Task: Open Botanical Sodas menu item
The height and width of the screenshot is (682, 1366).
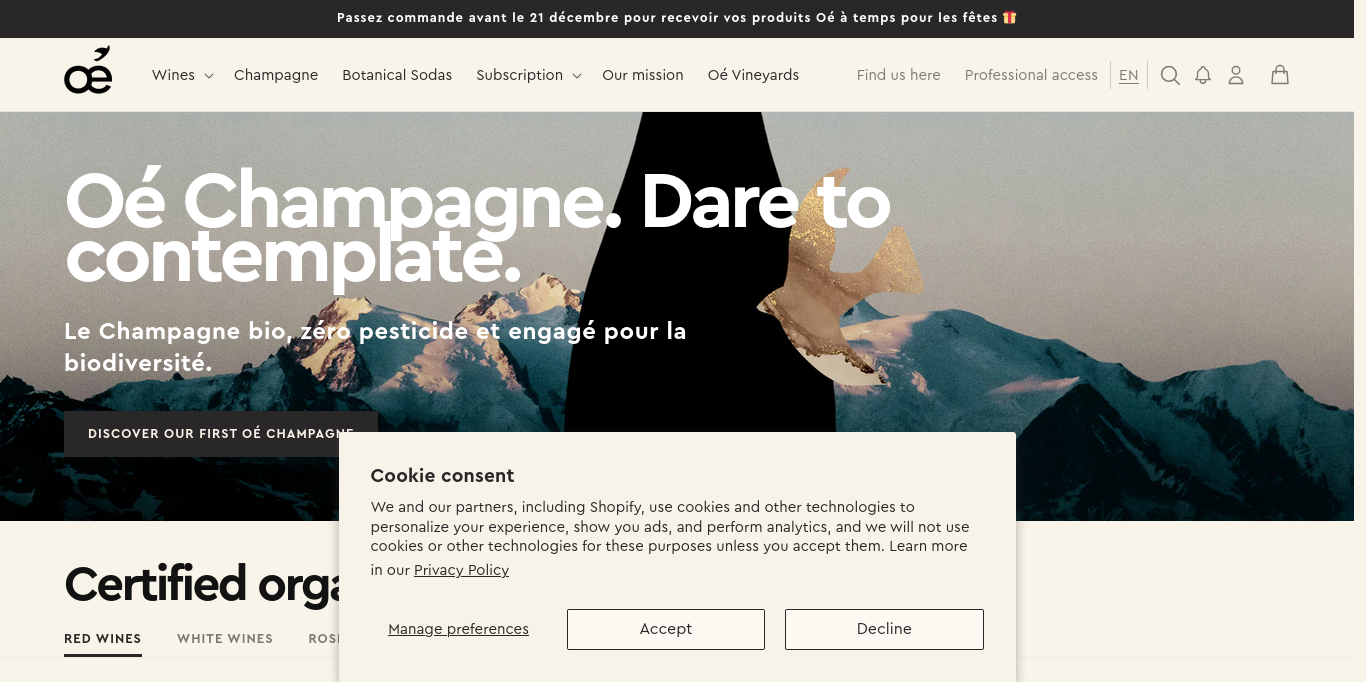Action: point(397,75)
